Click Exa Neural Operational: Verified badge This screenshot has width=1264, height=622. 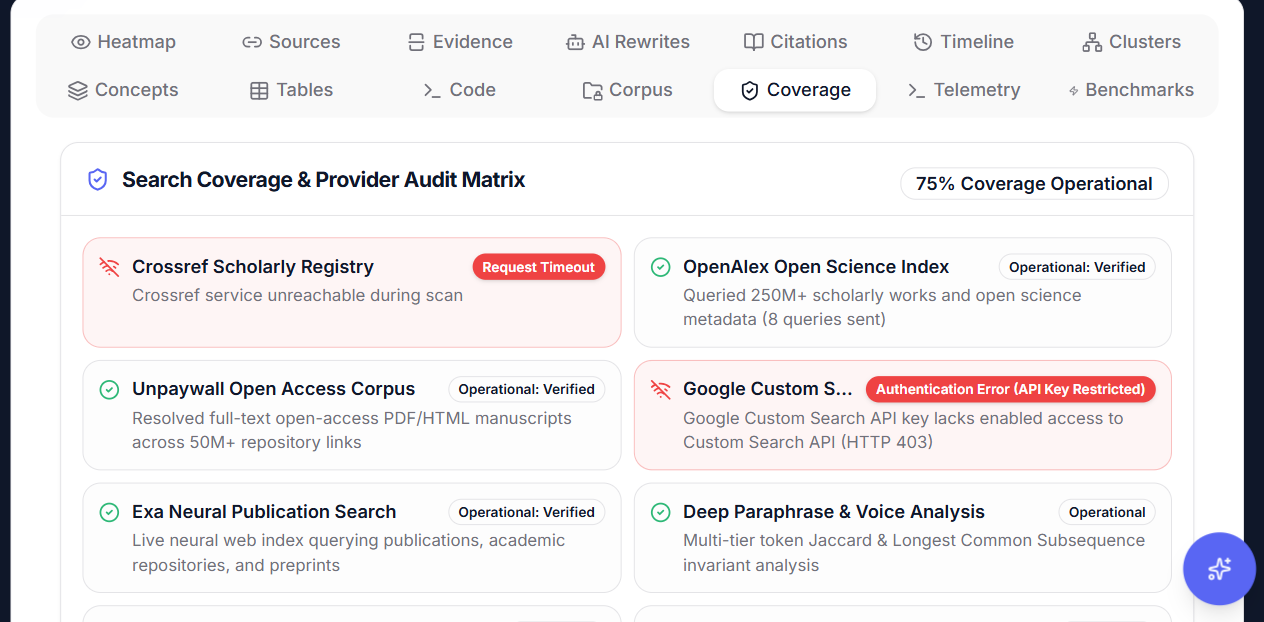pyautogui.click(x=526, y=512)
